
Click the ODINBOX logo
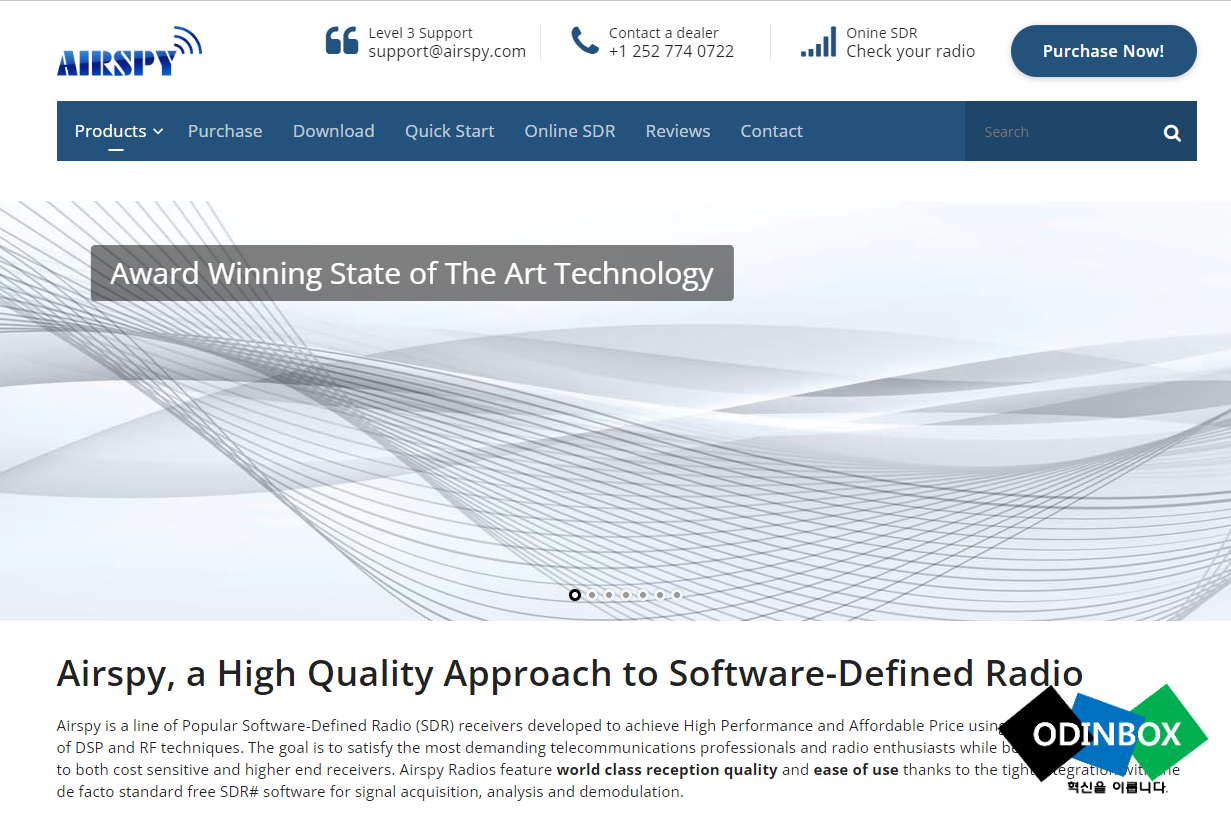[x=1104, y=738]
